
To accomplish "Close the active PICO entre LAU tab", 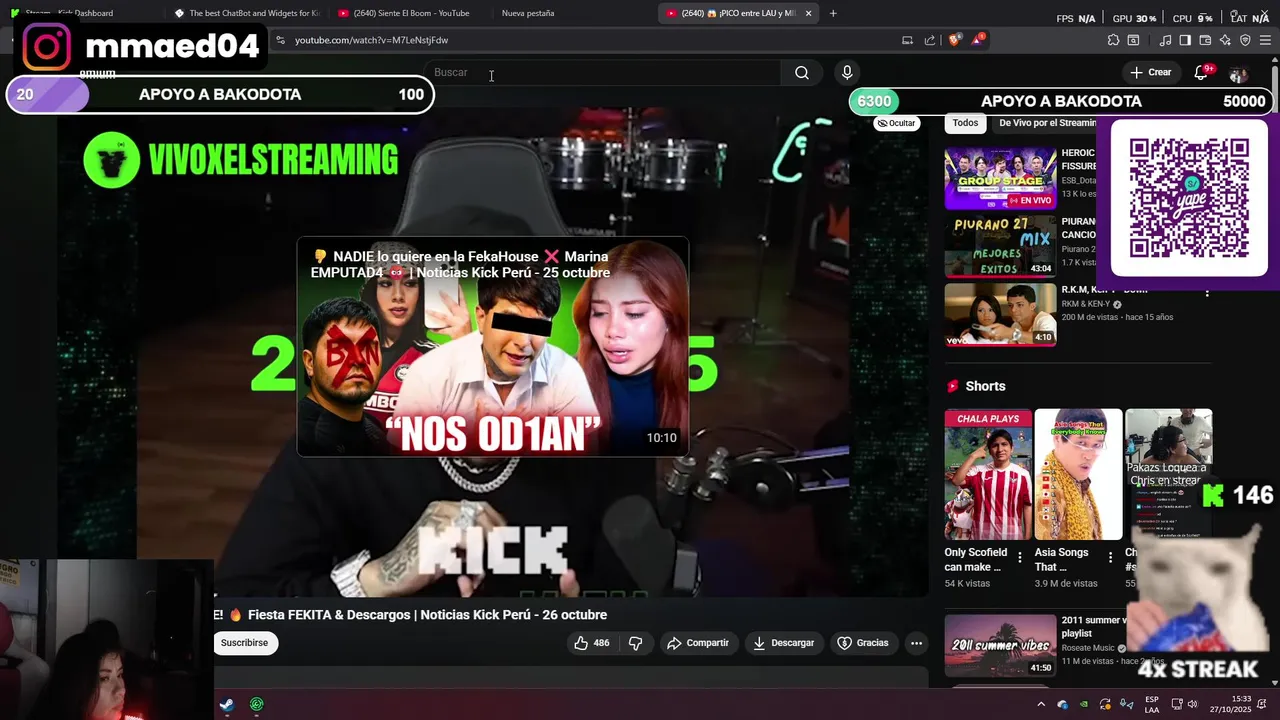I will coord(809,13).
